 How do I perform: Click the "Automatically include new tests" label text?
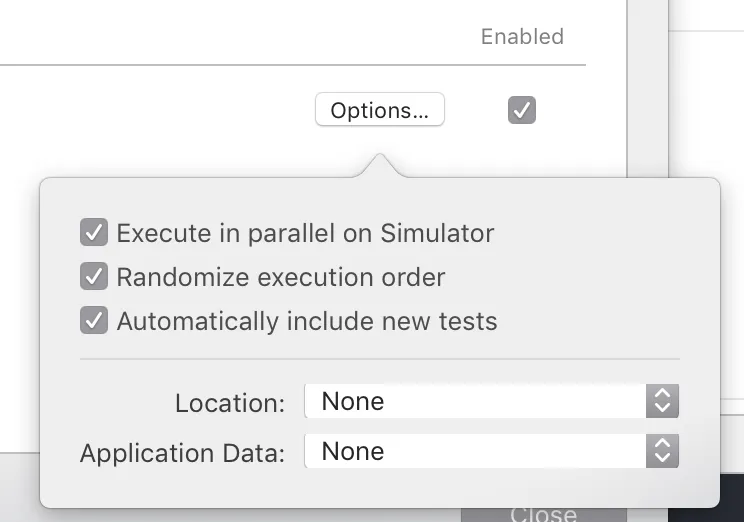(x=307, y=321)
